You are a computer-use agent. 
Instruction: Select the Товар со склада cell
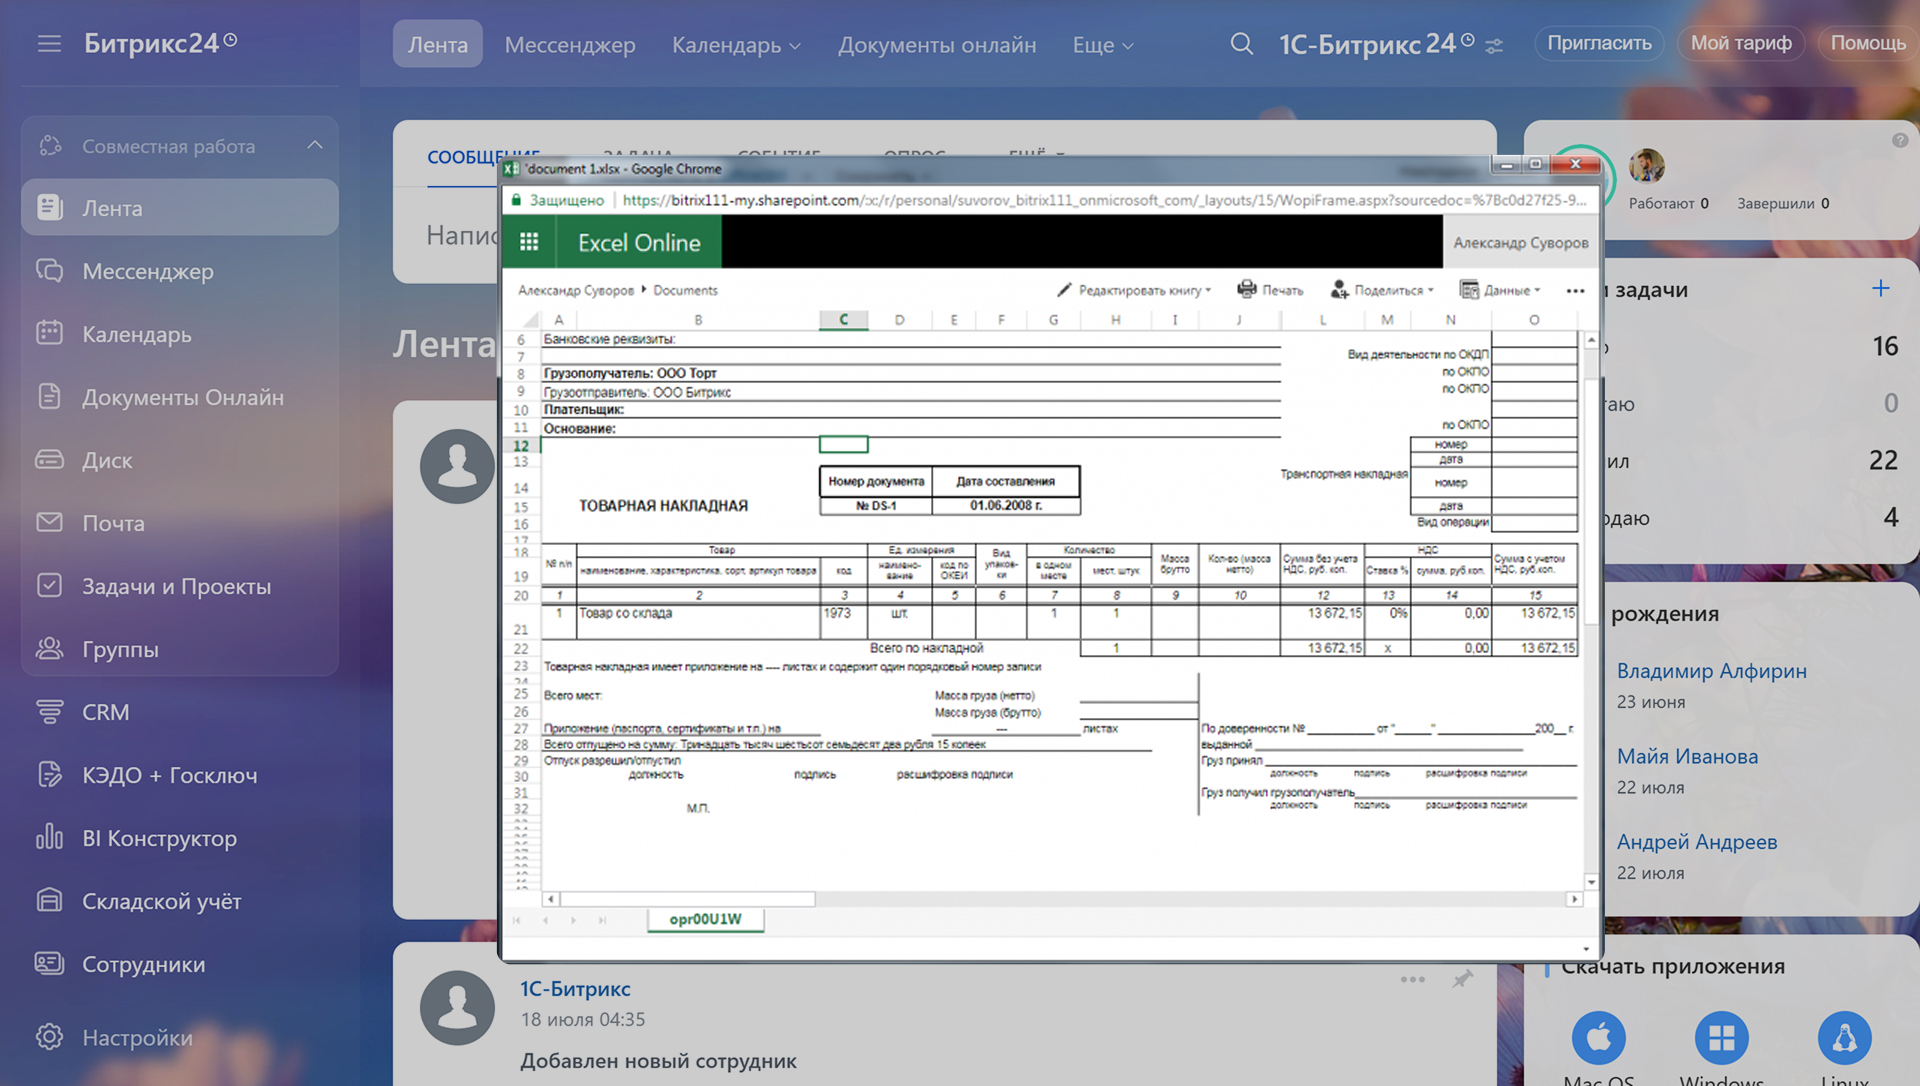(698, 621)
